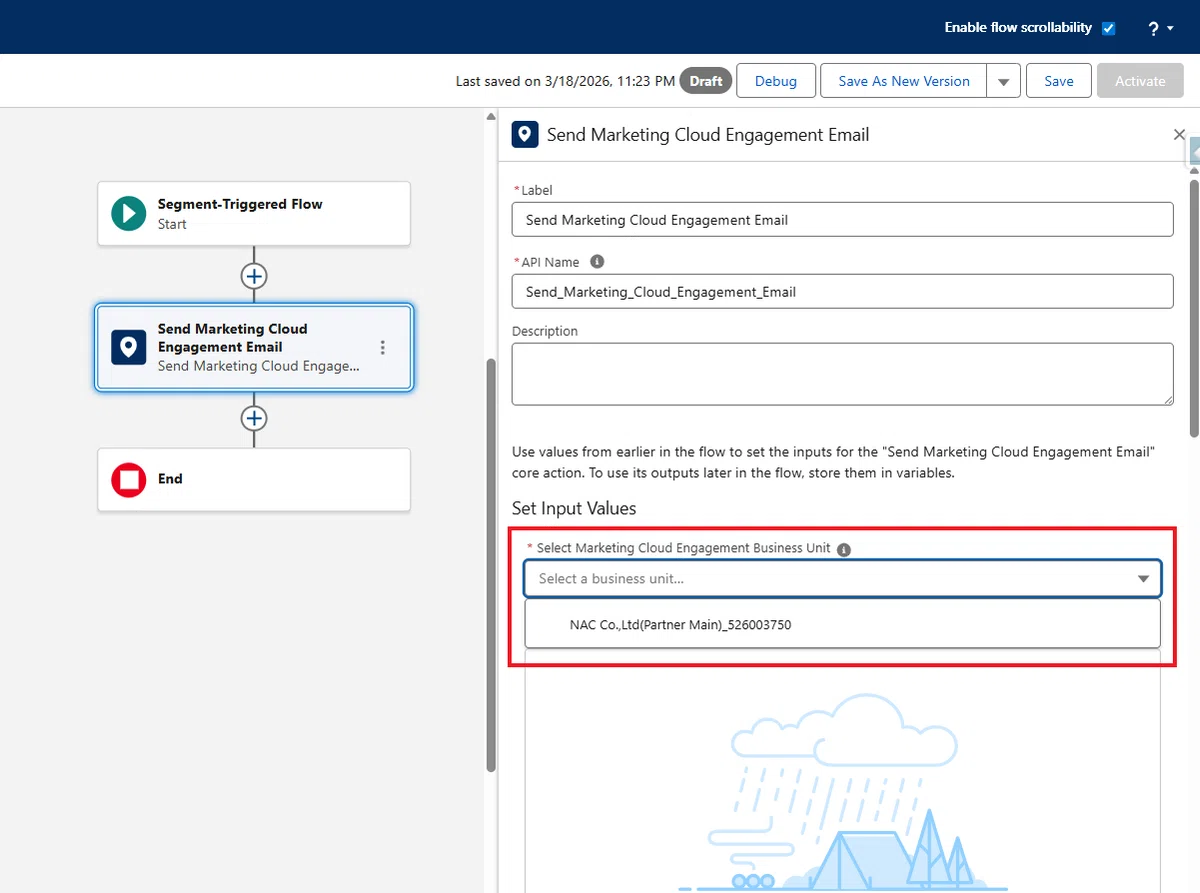Click the panel header email action icon
This screenshot has height=893, width=1200.
[525, 134]
